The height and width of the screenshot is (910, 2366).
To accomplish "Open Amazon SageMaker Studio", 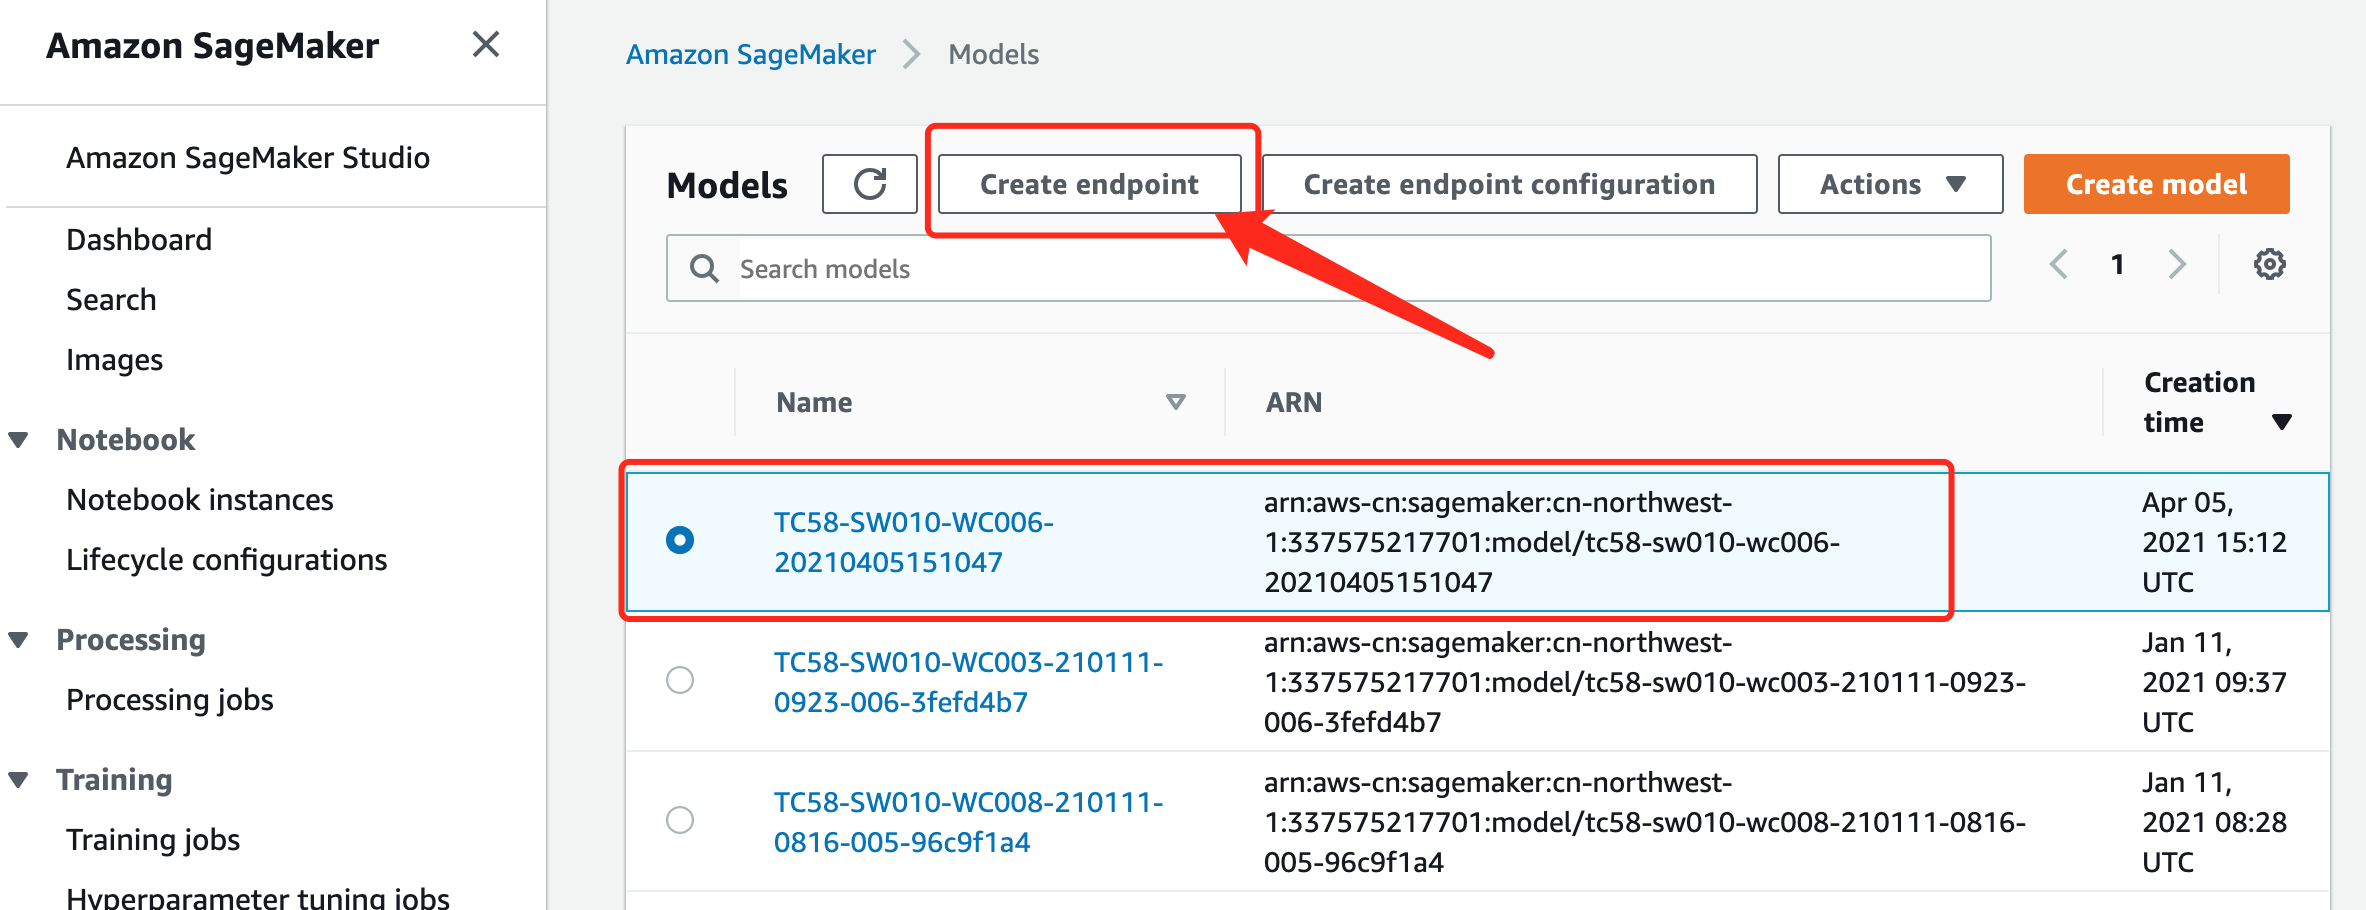I will tap(248, 158).
